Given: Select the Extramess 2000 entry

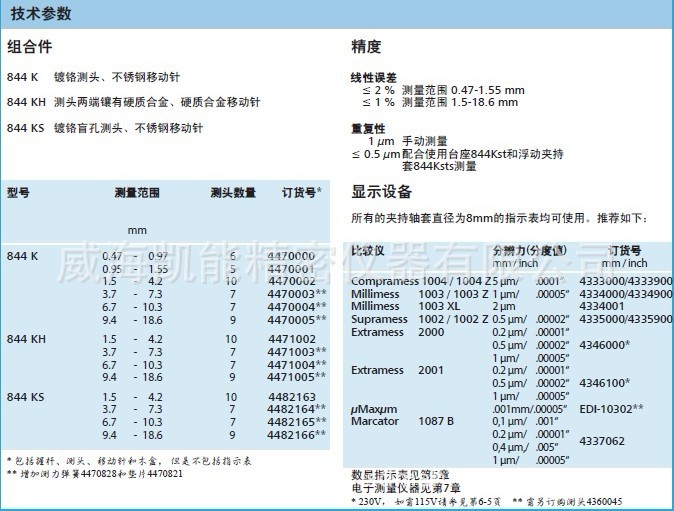Looking at the screenshot, I should coord(398,332).
